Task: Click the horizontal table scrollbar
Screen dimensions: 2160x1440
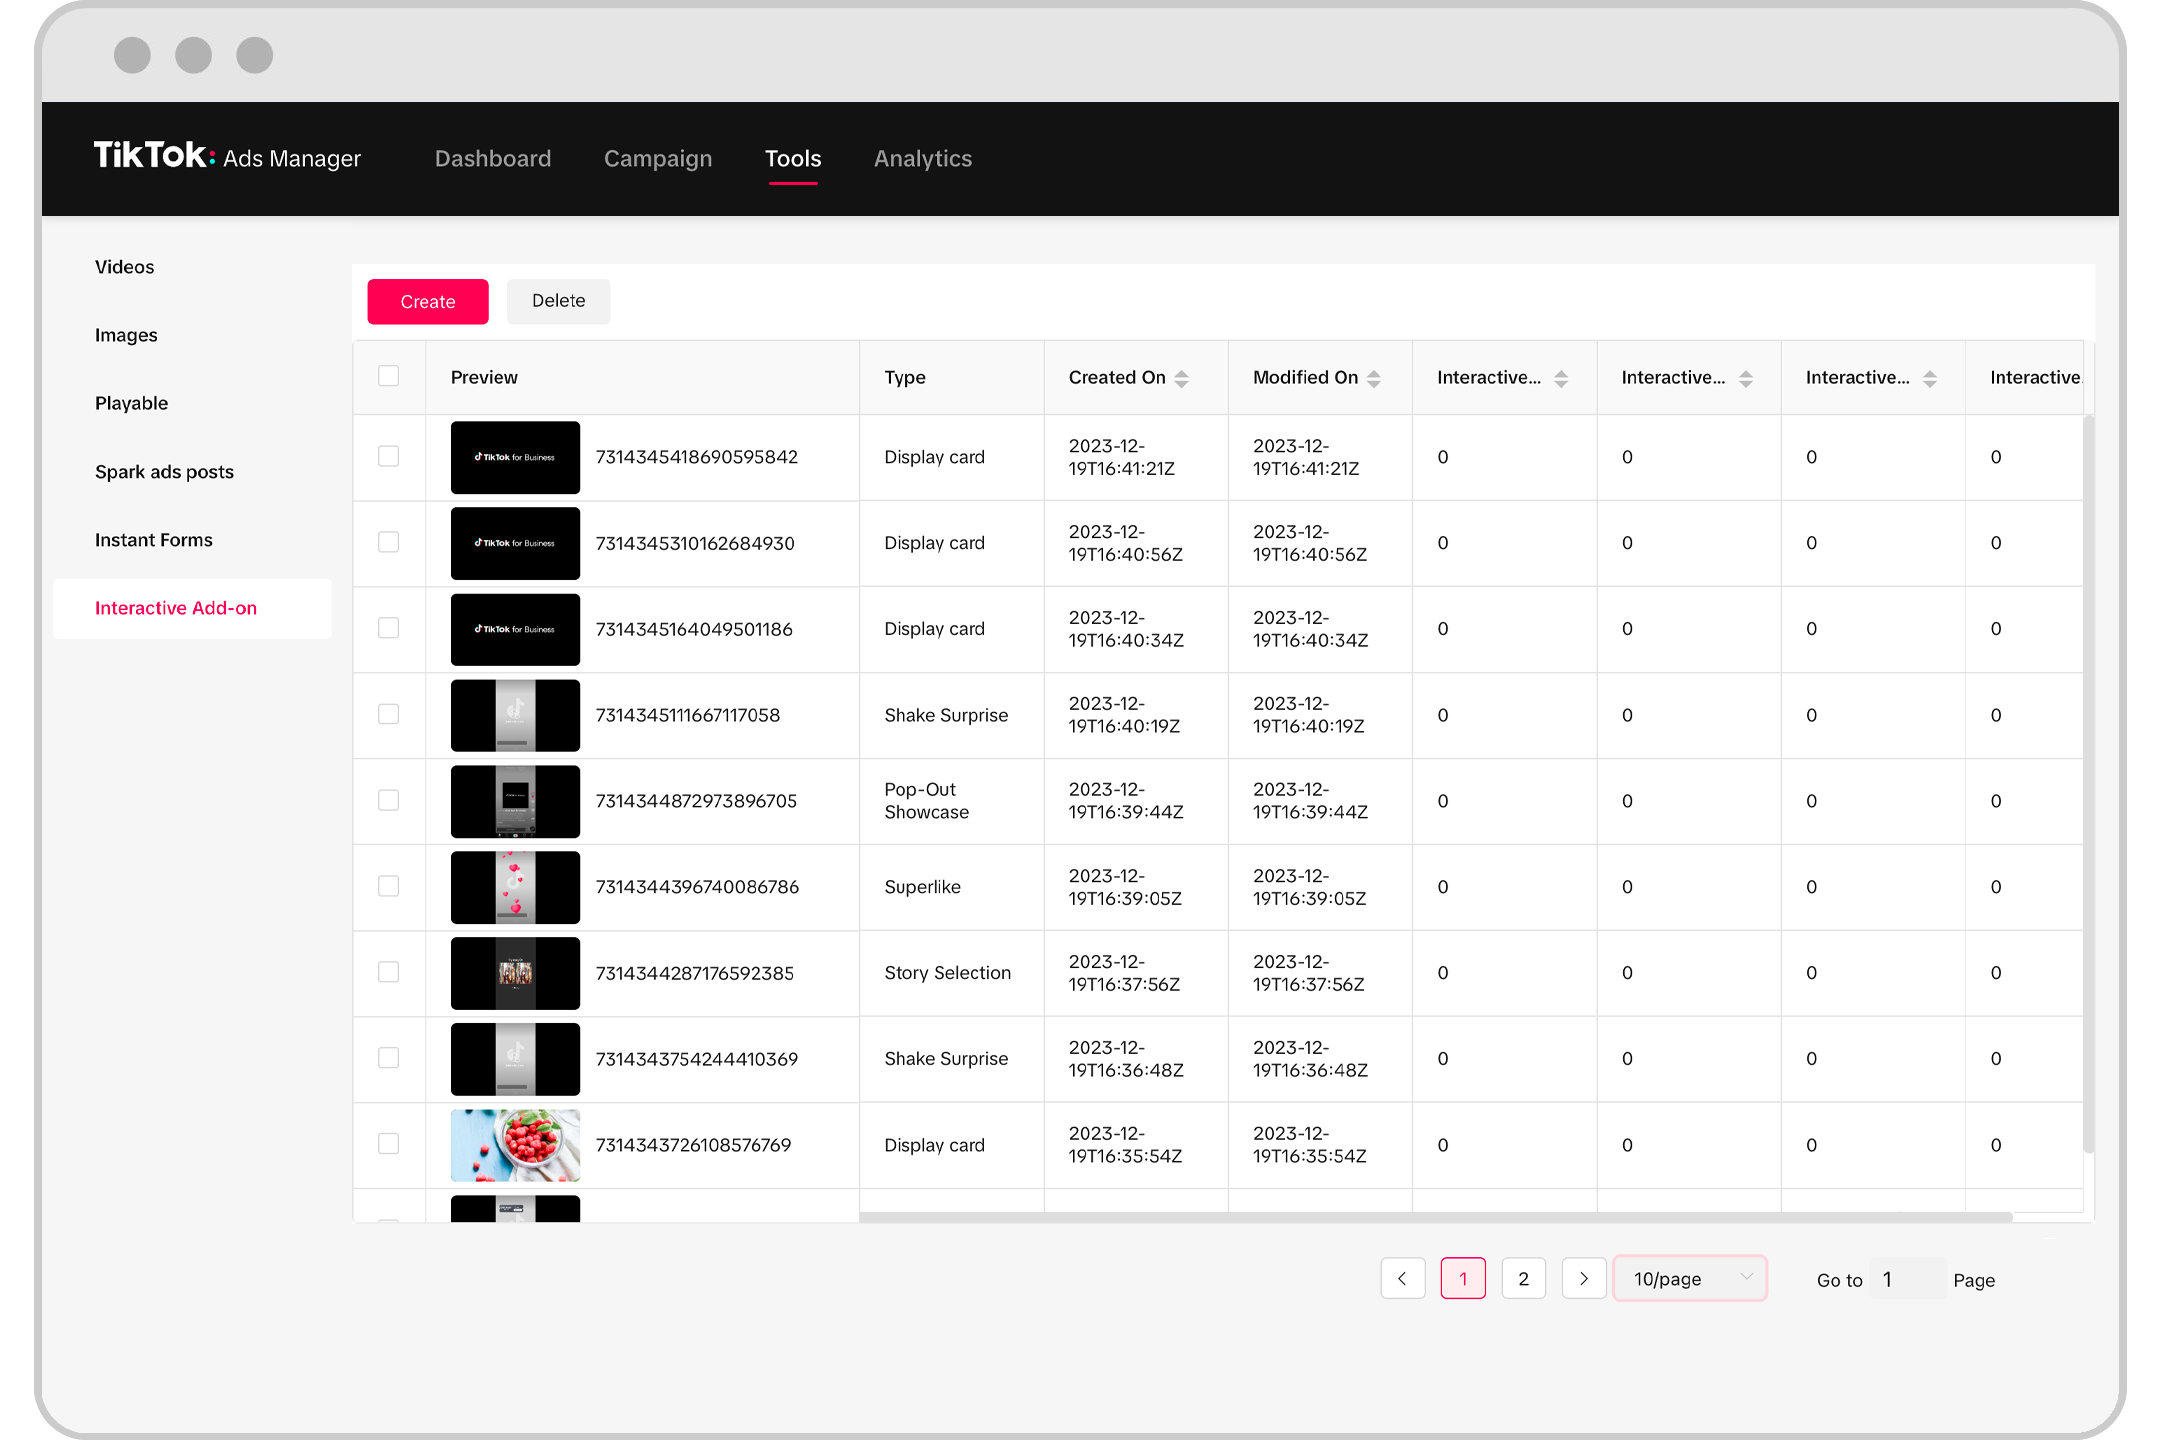Action: click(x=1435, y=1217)
